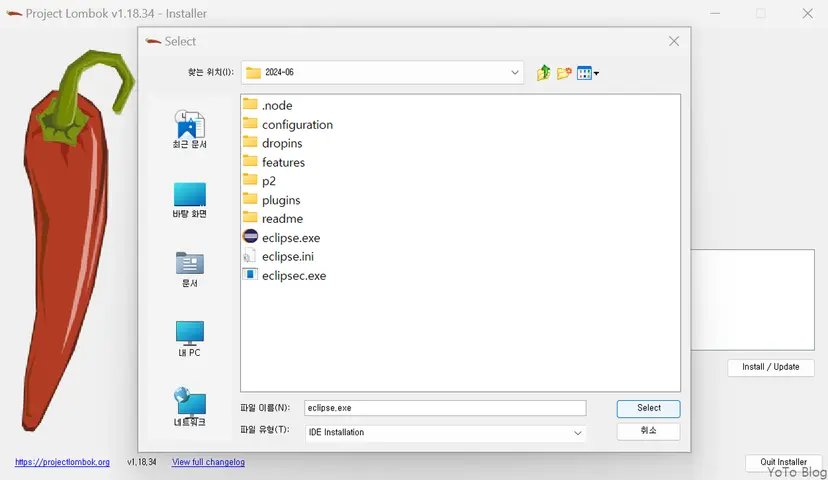Screen dimensions: 828x480
Task: Open Recent Documents shortcut (최근 문서)
Action: pos(190,129)
